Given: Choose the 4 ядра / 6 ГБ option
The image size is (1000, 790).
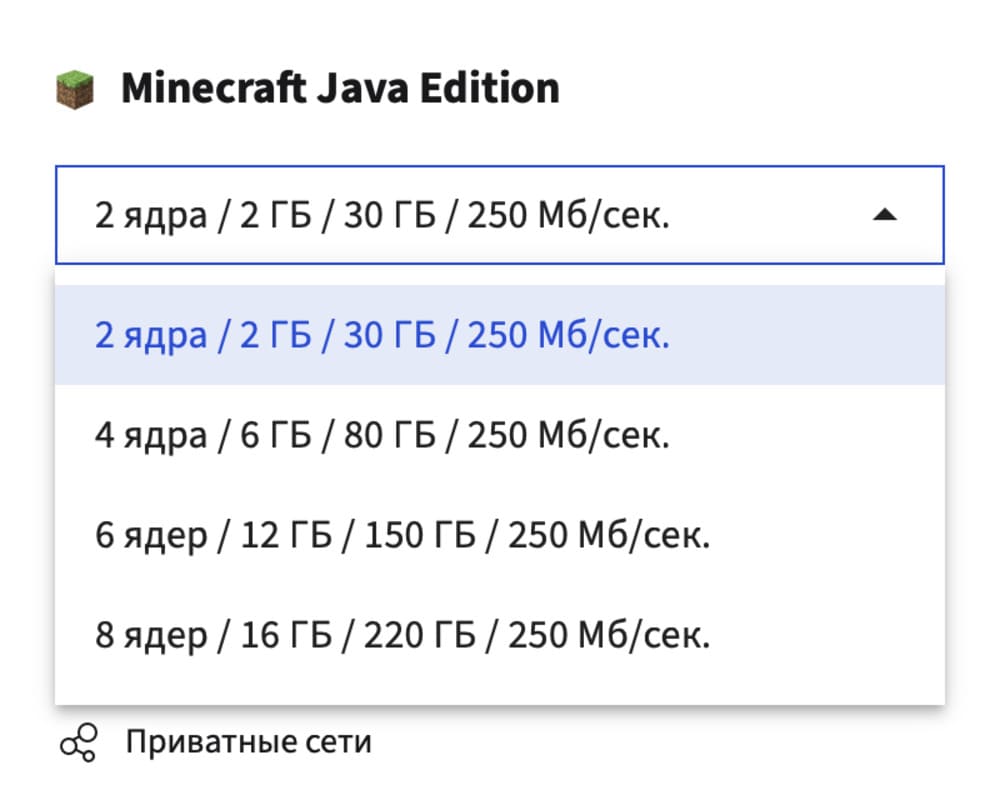Looking at the screenshot, I should (382, 435).
